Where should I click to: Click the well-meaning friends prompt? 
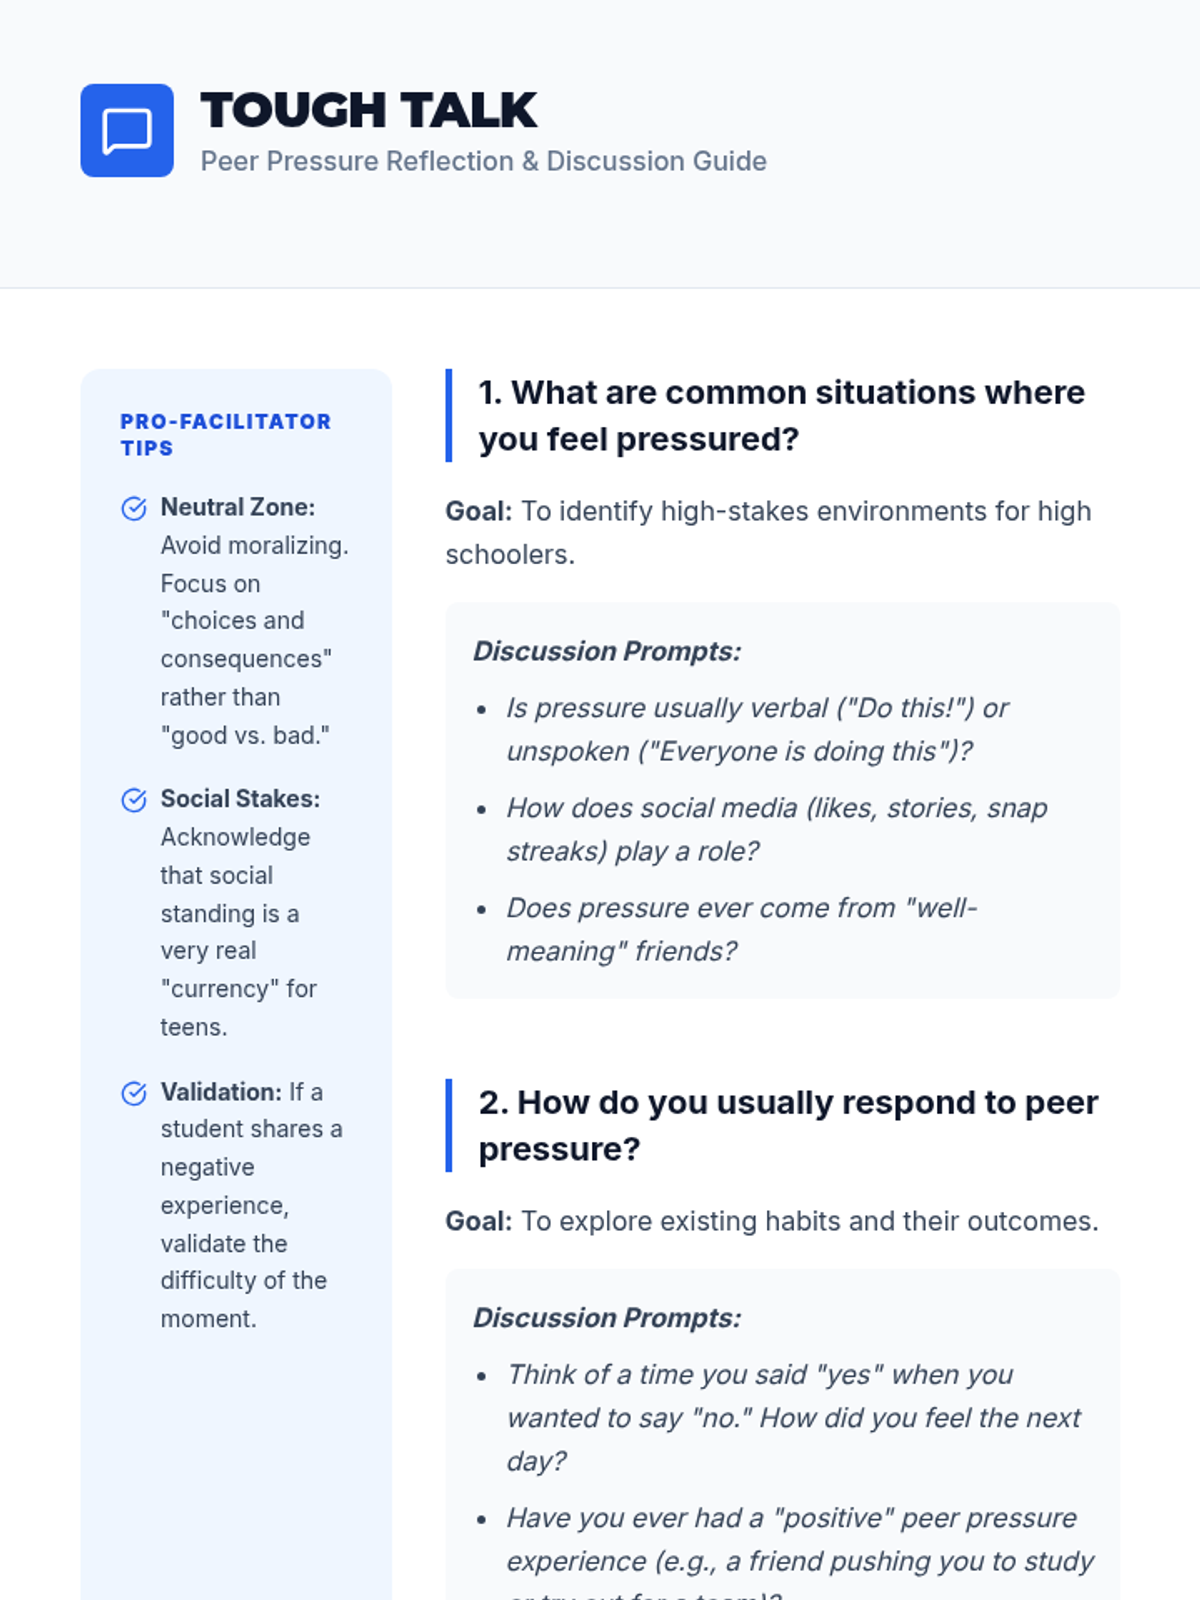(x=741, y=929)
